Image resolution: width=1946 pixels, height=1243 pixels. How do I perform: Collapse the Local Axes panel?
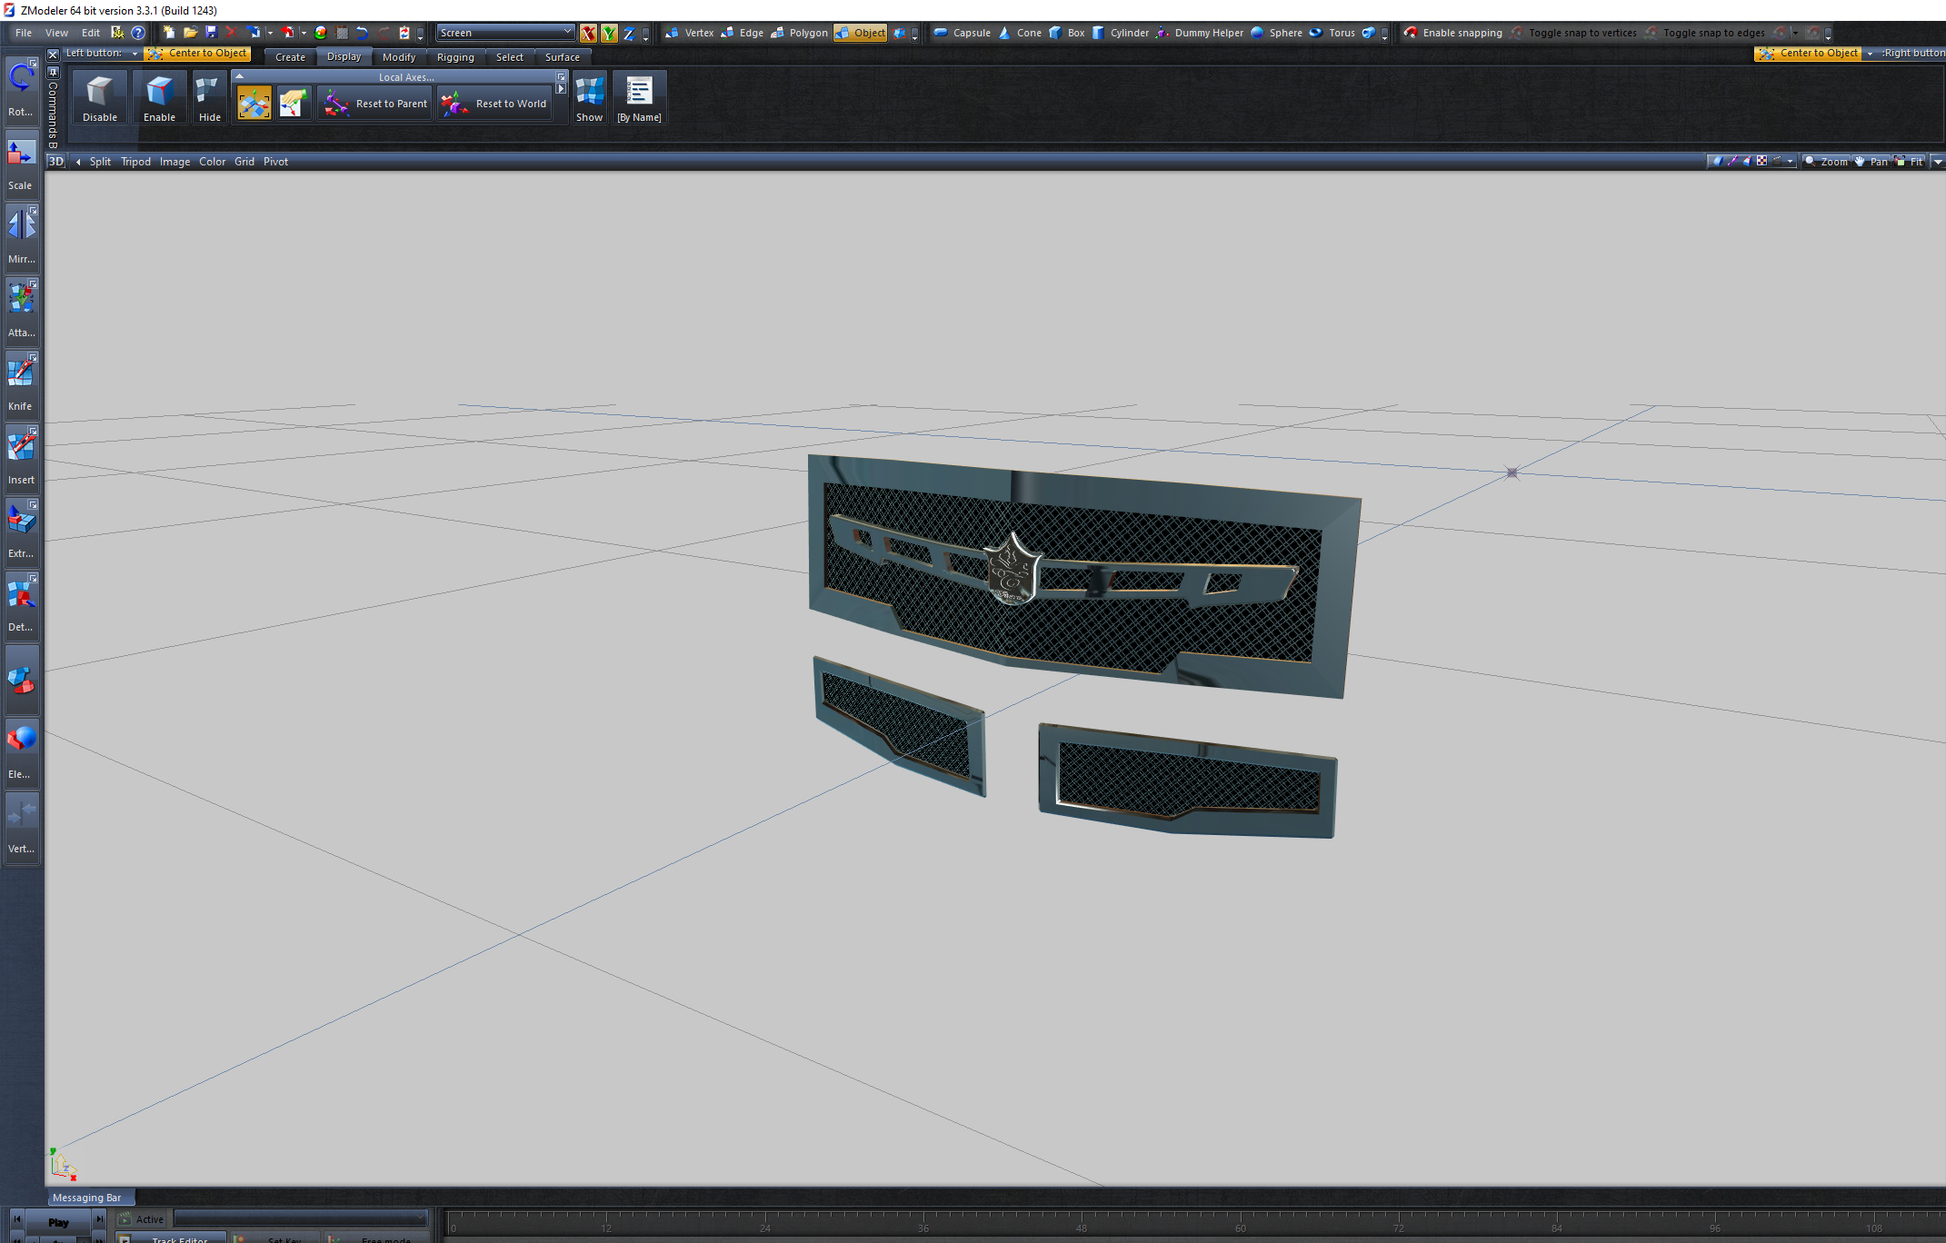(239, 77)
